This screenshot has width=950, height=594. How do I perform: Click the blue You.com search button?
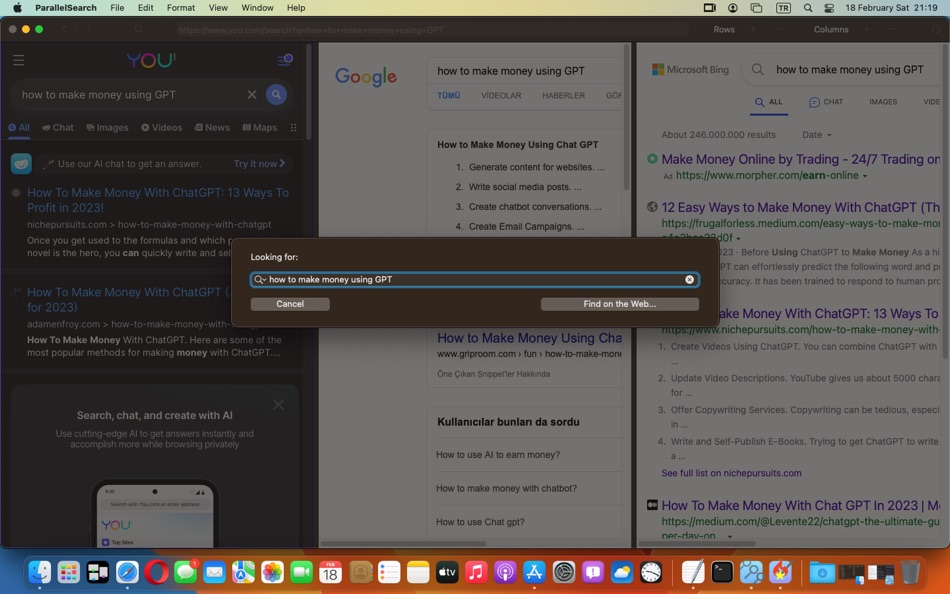point(276,95)
